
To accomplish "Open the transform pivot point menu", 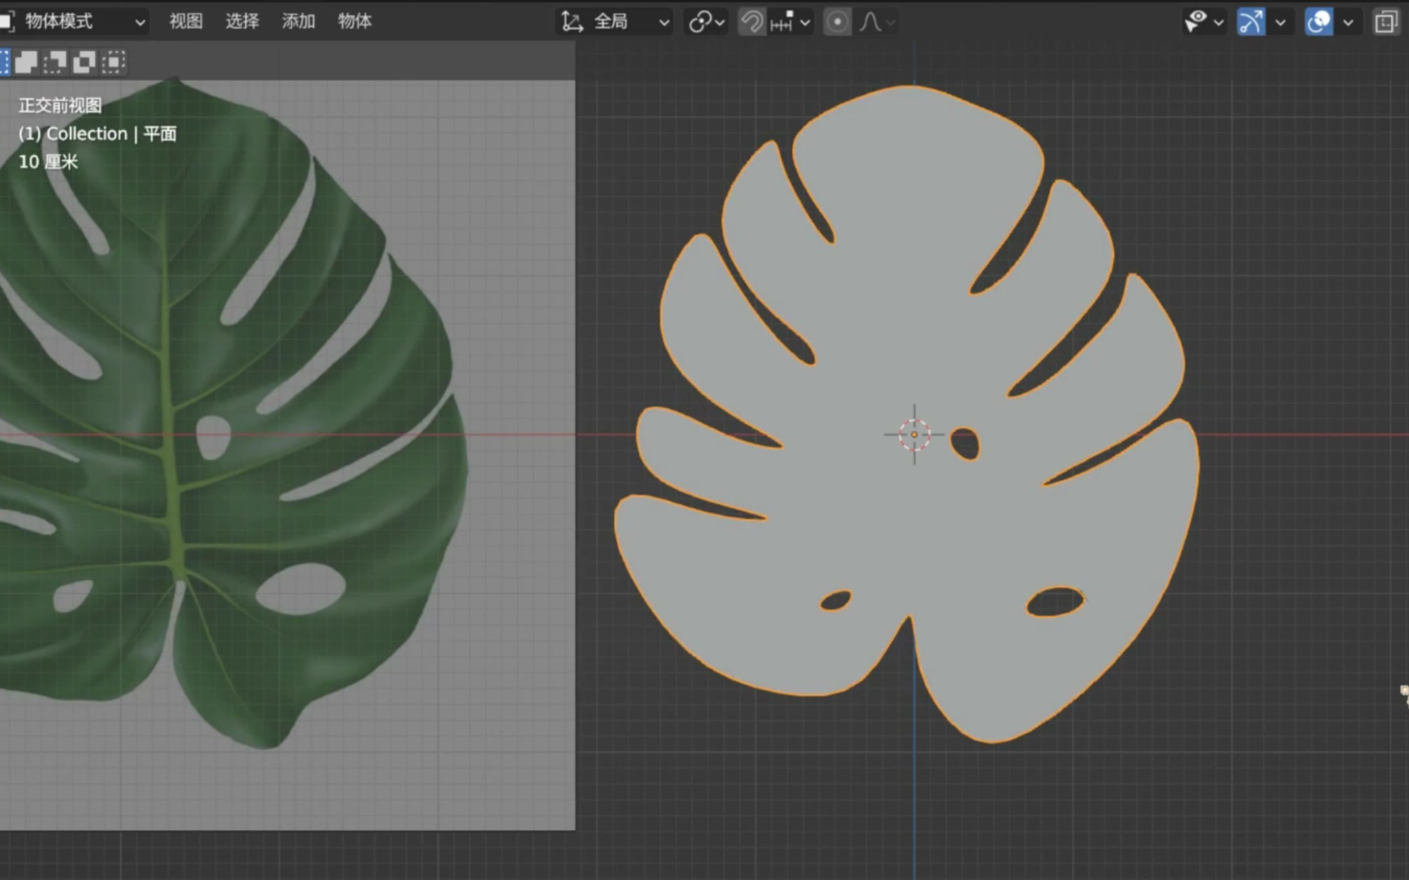I will [706, 21].
